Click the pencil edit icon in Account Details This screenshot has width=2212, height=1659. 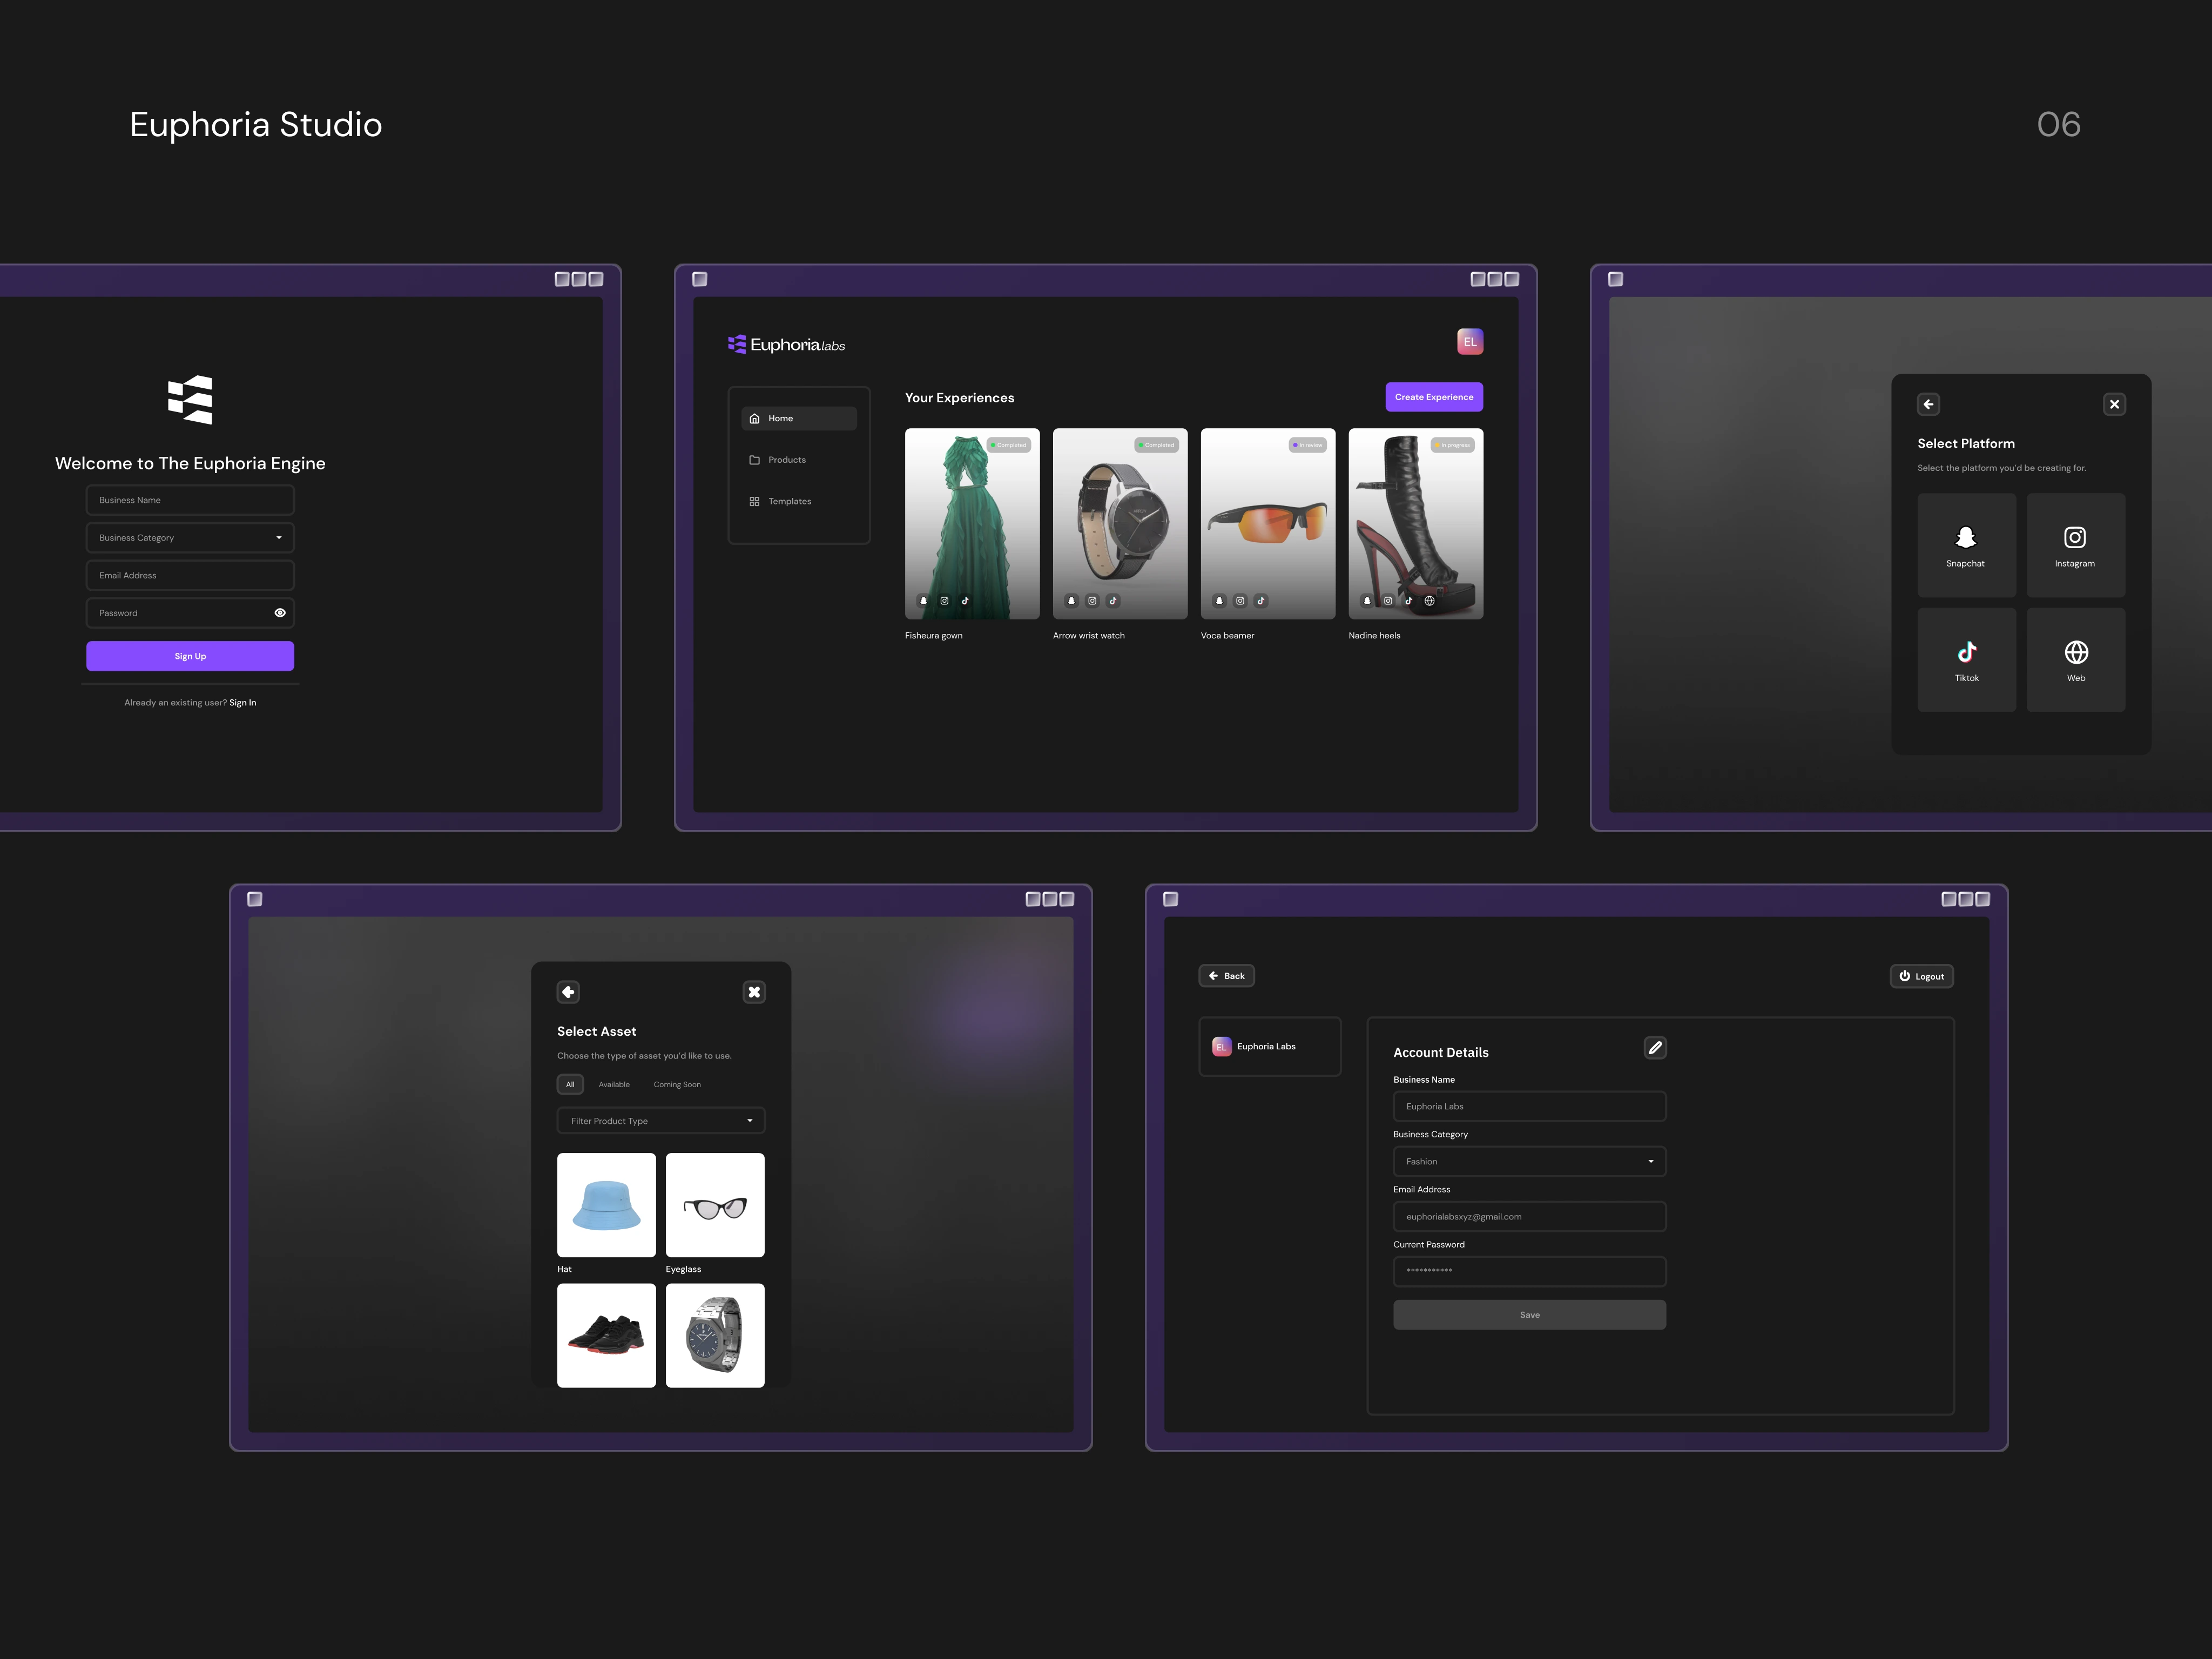1655,1048
